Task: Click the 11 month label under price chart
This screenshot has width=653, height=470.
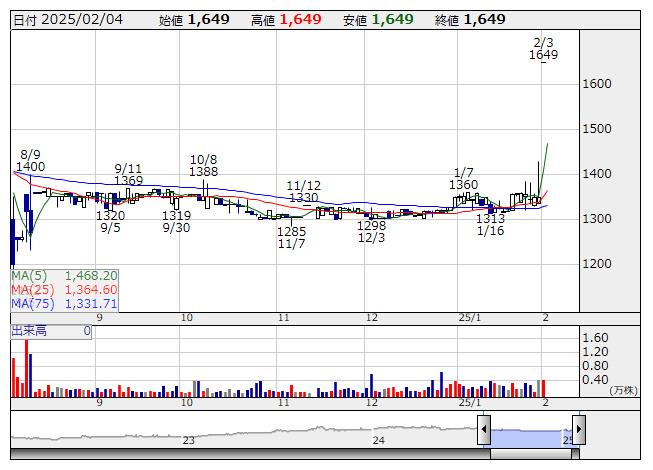Action: (284, 318)
